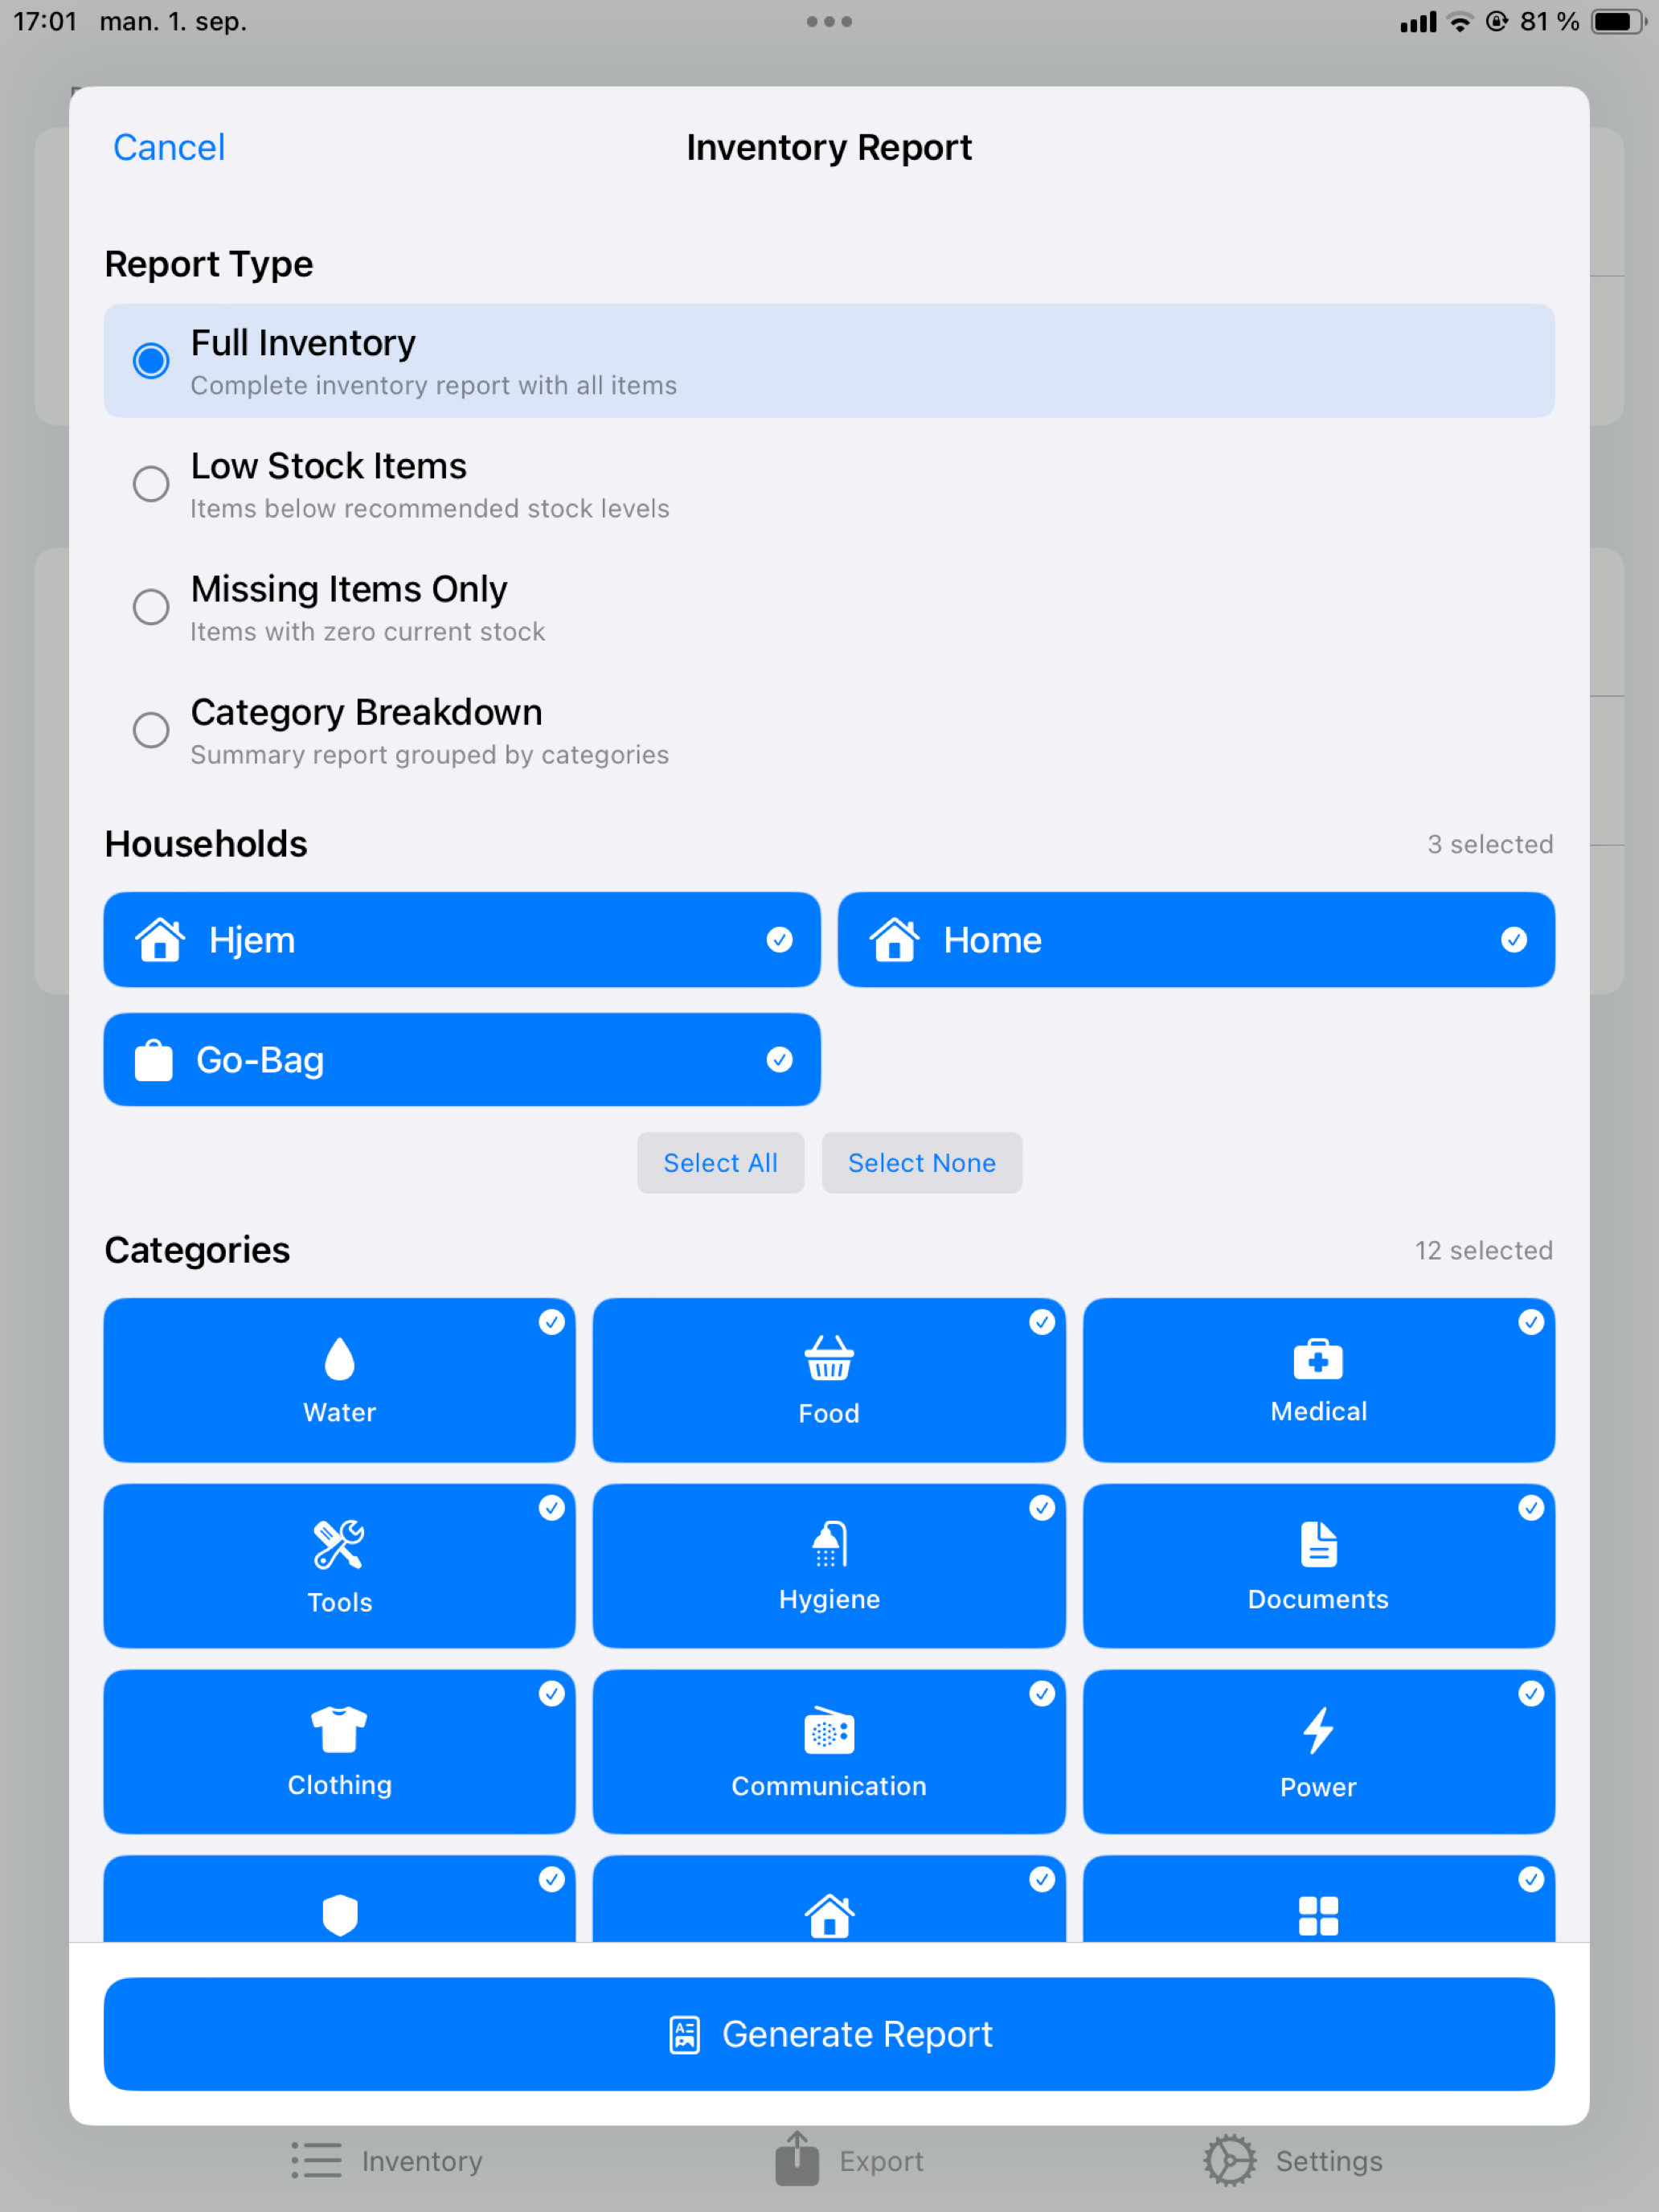The width and height of the screenshot is (1659, 2212).
Task: Tap the Hjem household name
Action: coord(252,940)
